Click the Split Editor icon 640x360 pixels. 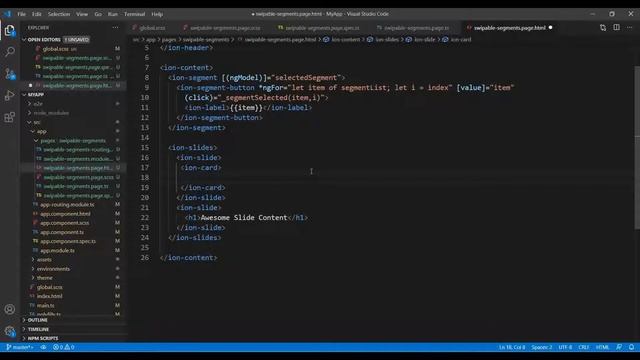point(616,27)
